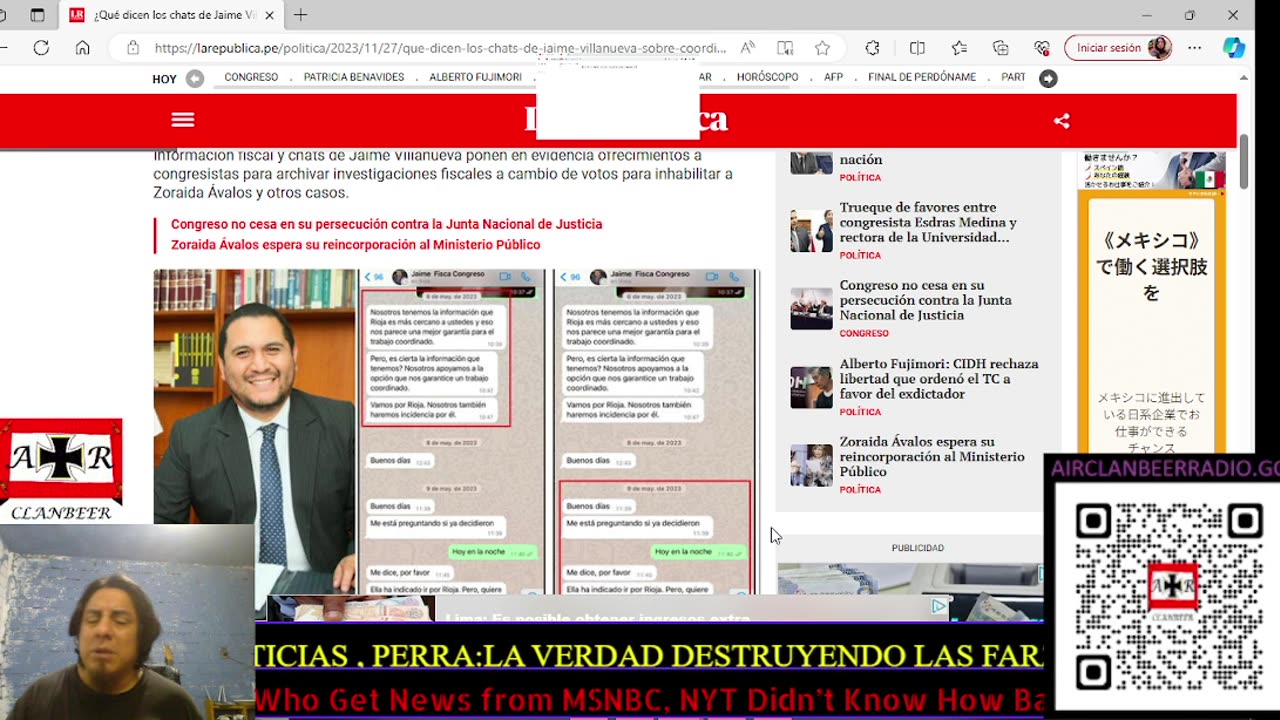
Task: Open second Jaime Fisca Congreso chat screenshot
Action: click(x=656, y=432)
